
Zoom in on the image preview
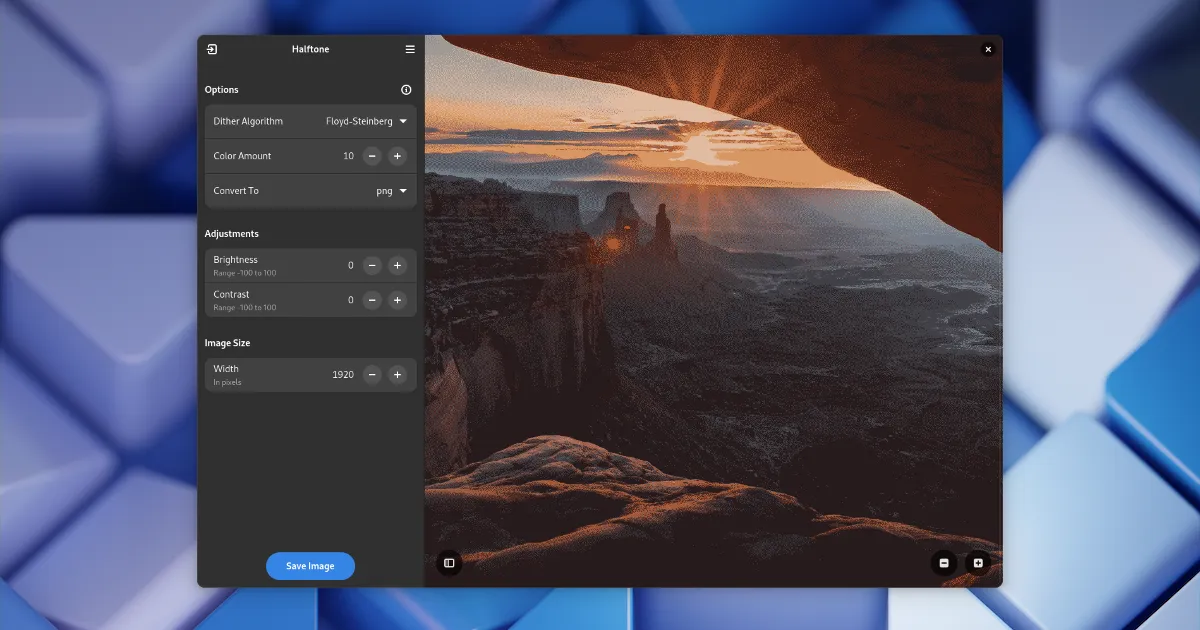(978, 563)
